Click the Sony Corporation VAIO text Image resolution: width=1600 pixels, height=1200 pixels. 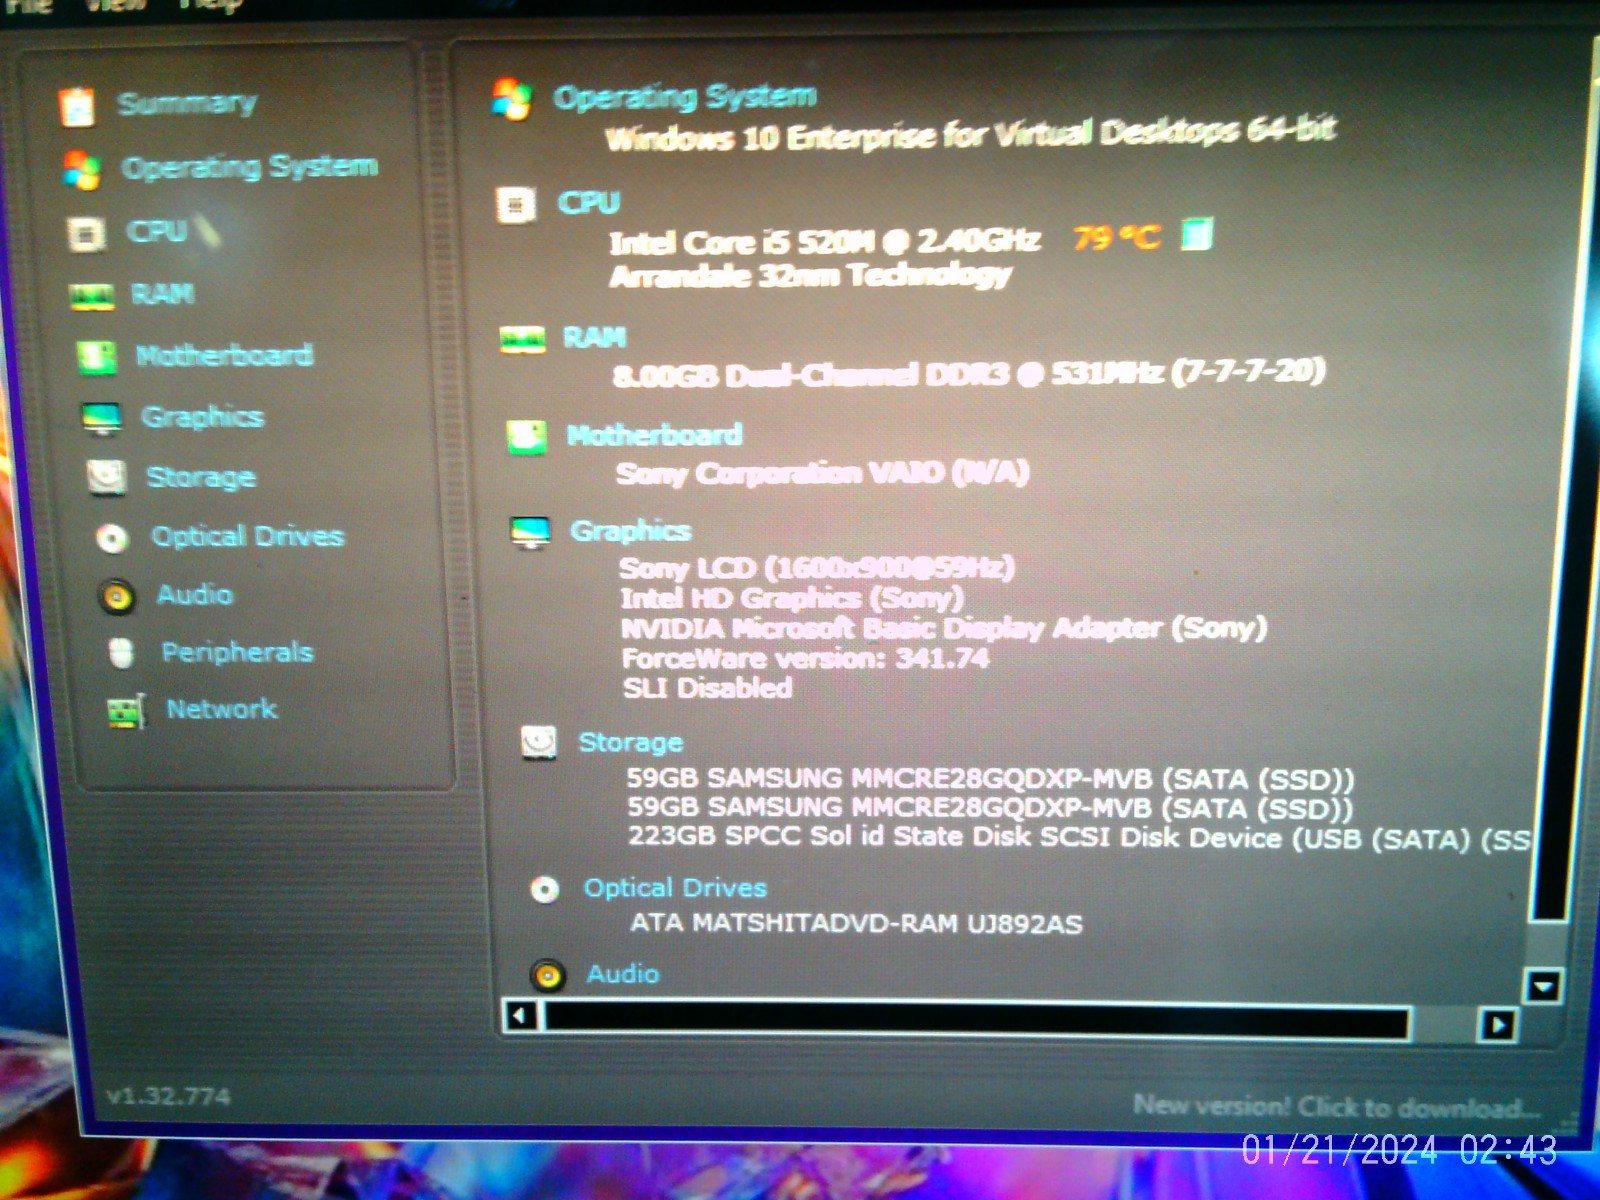click(x=822, y=473)
